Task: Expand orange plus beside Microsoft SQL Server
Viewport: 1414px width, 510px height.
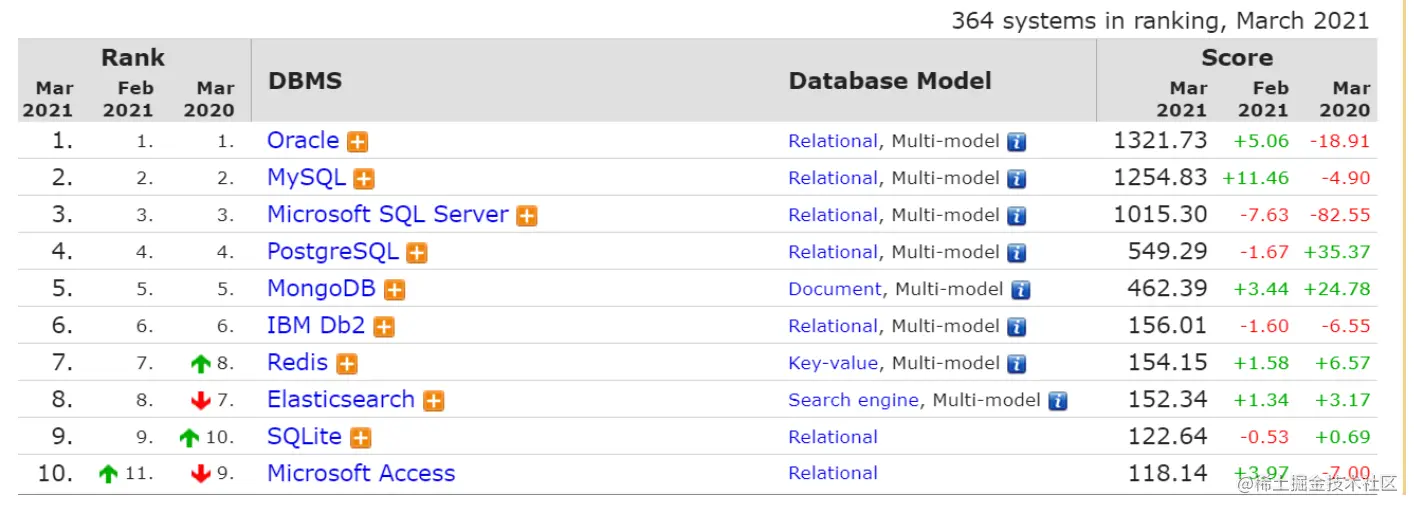Action: click(527, 216)
